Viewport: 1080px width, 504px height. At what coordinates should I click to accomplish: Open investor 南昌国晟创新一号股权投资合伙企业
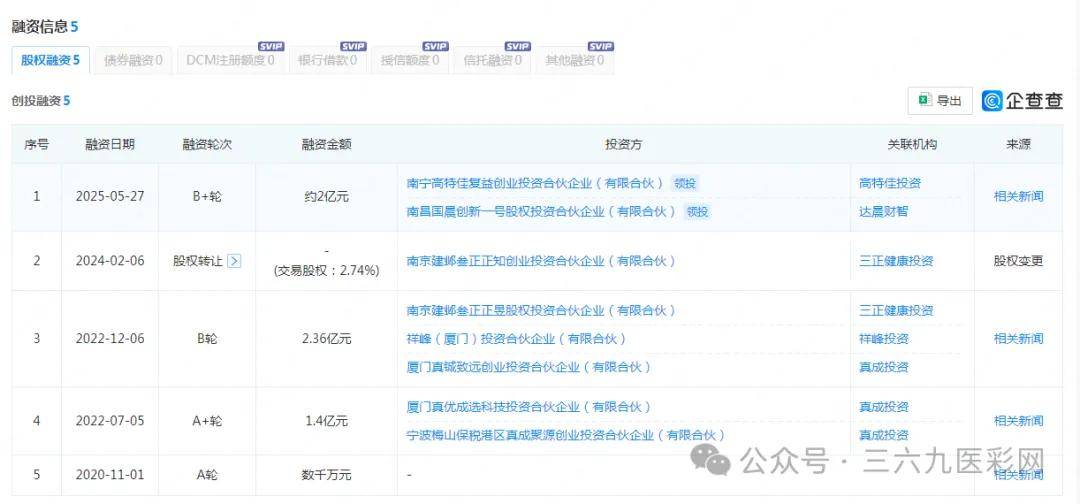point(541,211)
